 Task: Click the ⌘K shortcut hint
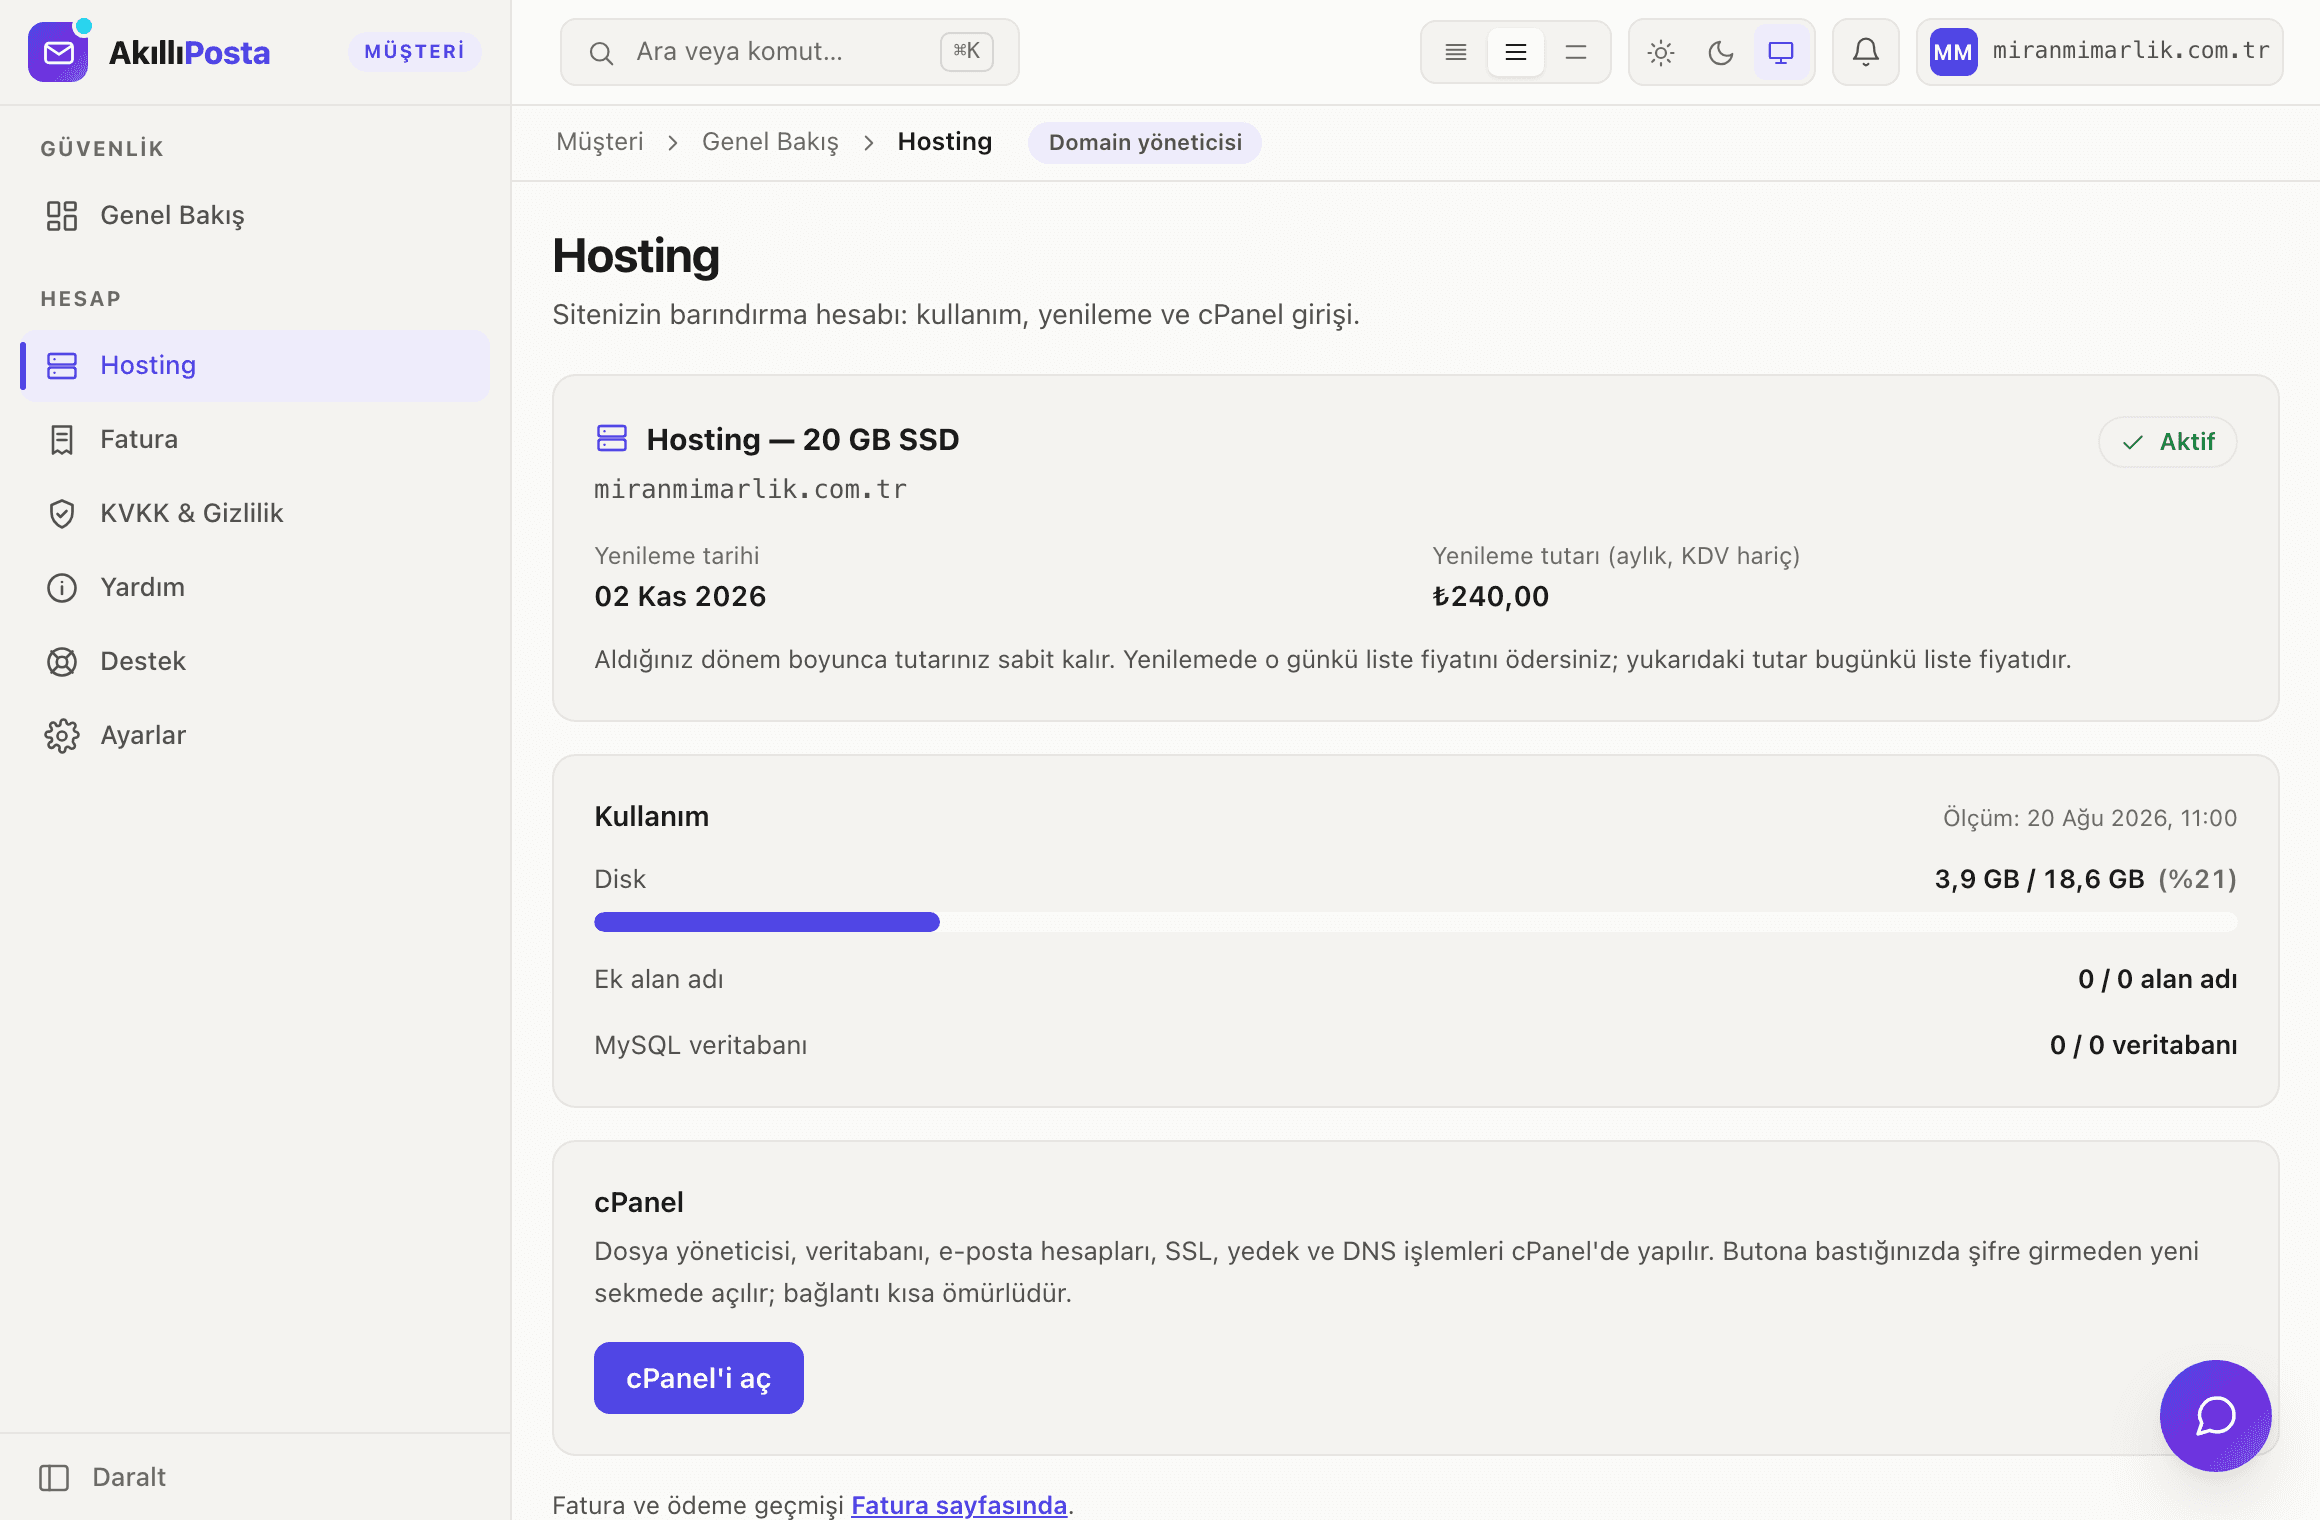pyautogui.click(x=966, y=51)
